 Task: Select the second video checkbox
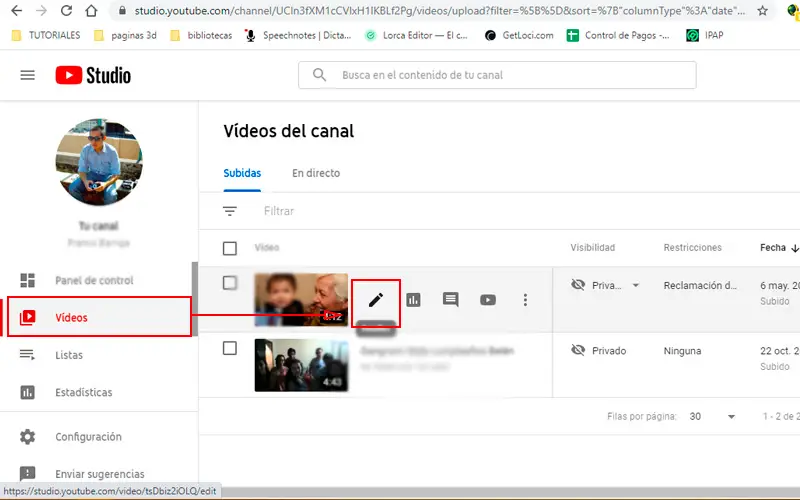click(230, 348)
